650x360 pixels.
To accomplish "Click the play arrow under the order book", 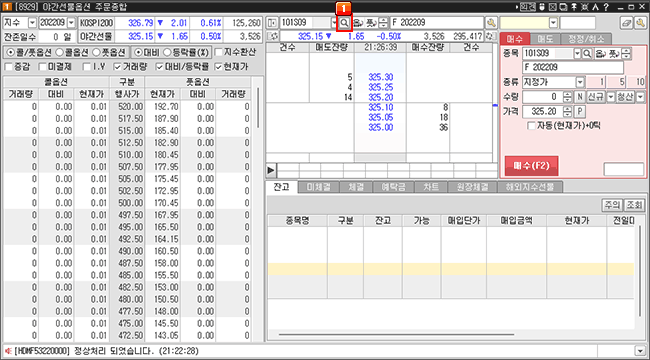I will click(271, 170).
